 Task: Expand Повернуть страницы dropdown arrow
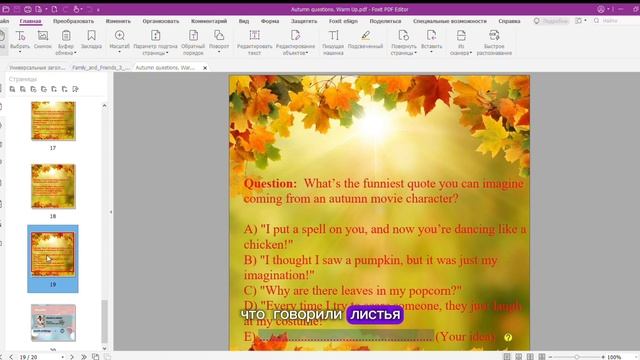point(416,53)
